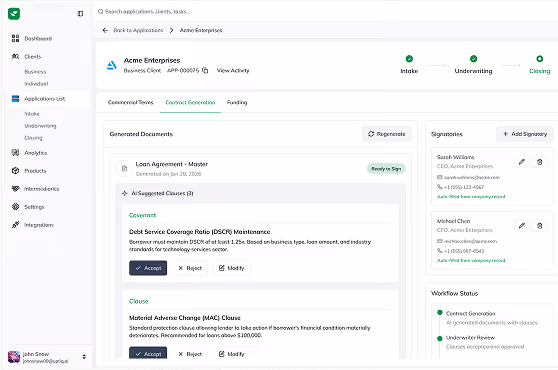The image size is (558, 370).
Task: Edit signatory Michael Chen
Action: click(522, 226)
